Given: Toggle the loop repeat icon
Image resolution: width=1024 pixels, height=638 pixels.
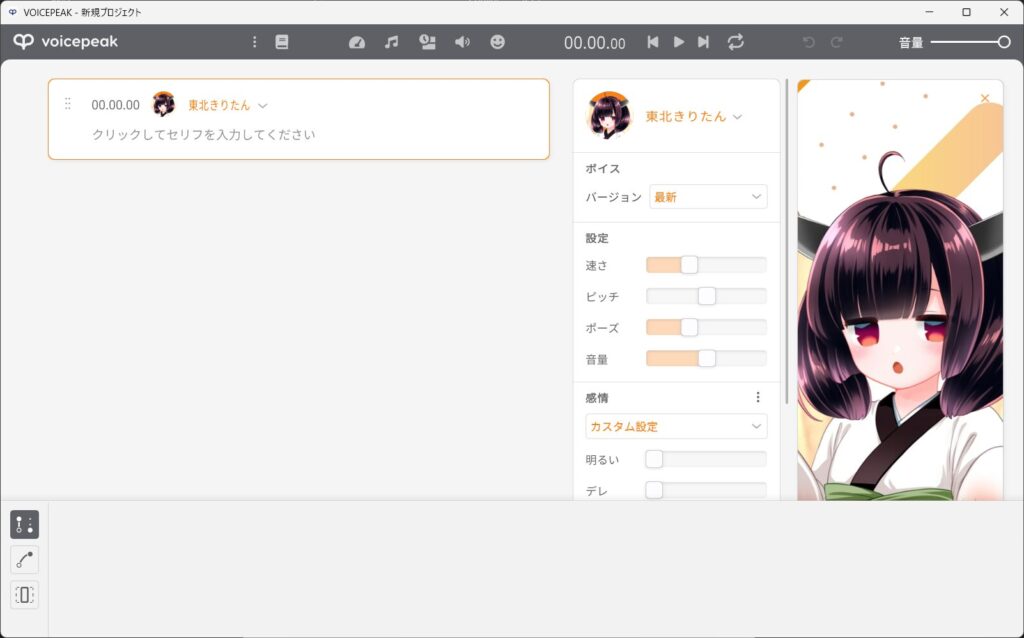Looking at the screenshot, I should point(735,42).
